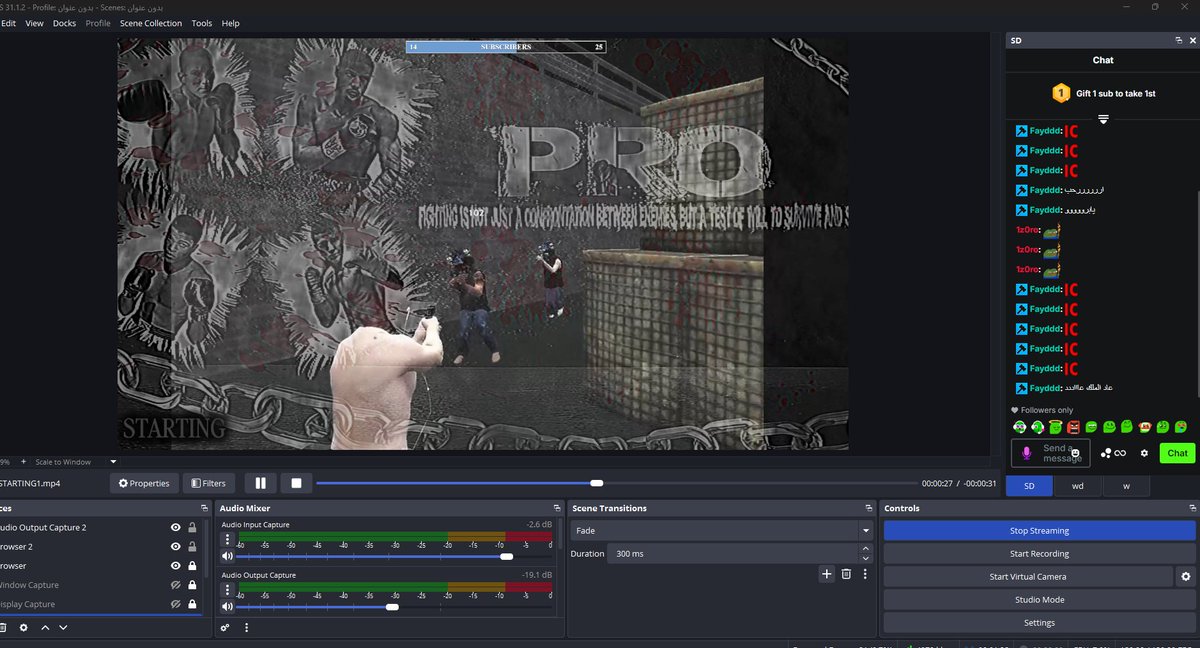This screenshot has width=1200, height=648.
Task: Enable Studio Mode
Action: point(1039,600)
